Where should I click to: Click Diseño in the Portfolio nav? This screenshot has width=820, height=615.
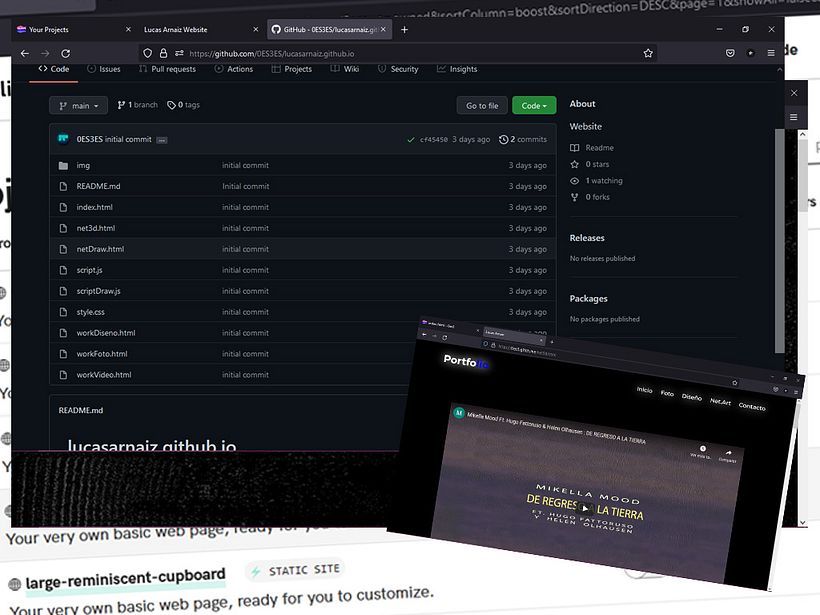point(691,397)
